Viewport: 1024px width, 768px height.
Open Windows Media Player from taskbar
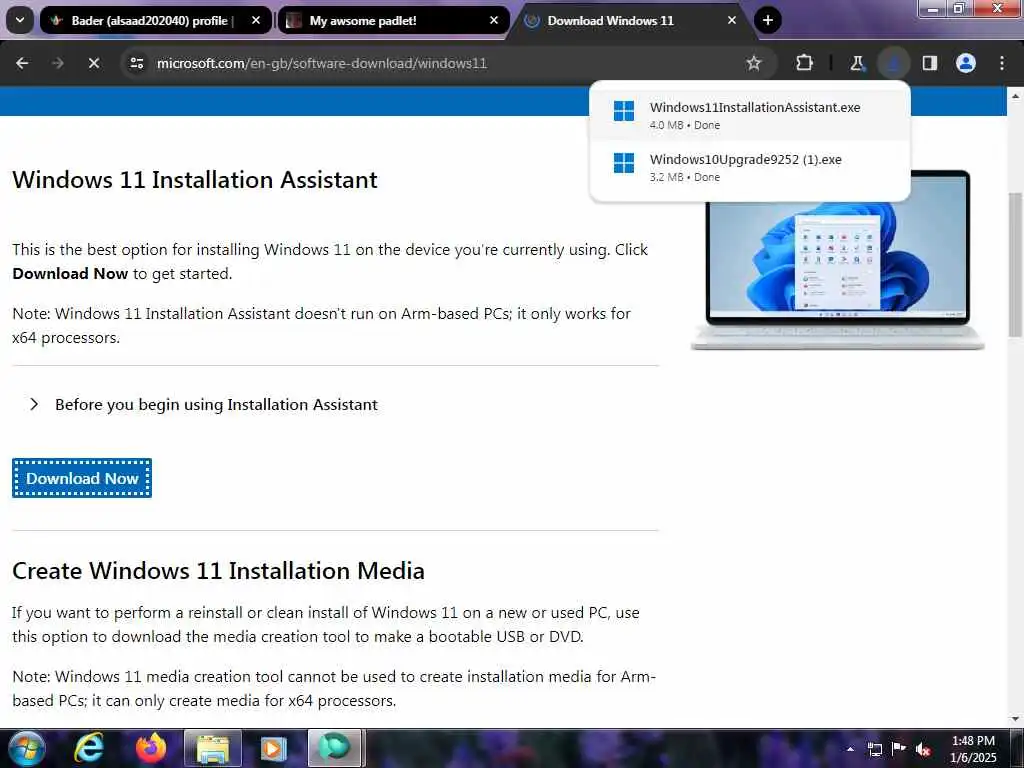click(x=274, y=748)
